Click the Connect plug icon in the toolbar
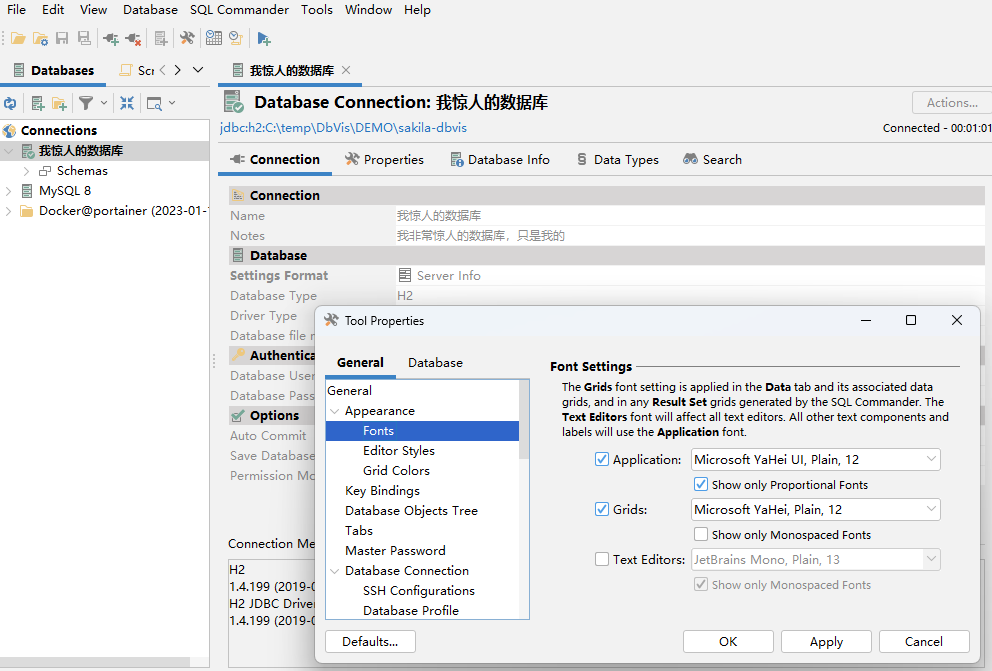Screen dimensions: 992x671 pyautogui.click(x=112, y=37)
